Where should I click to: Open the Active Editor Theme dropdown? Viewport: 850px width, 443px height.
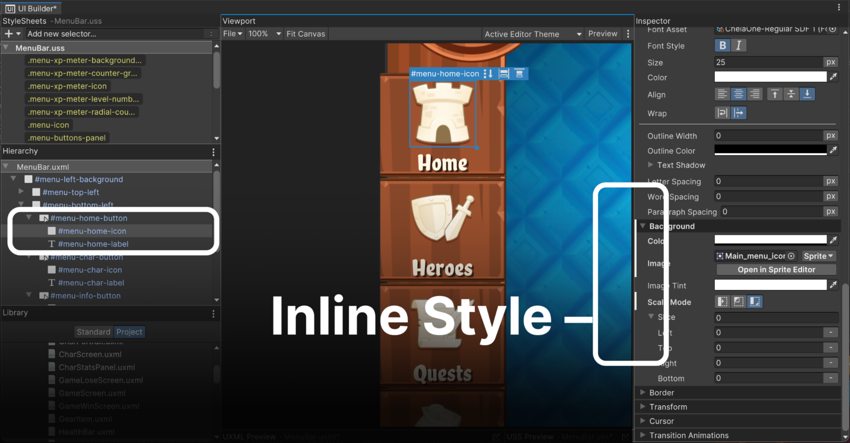pyautogui.click(x=532, y=34)
